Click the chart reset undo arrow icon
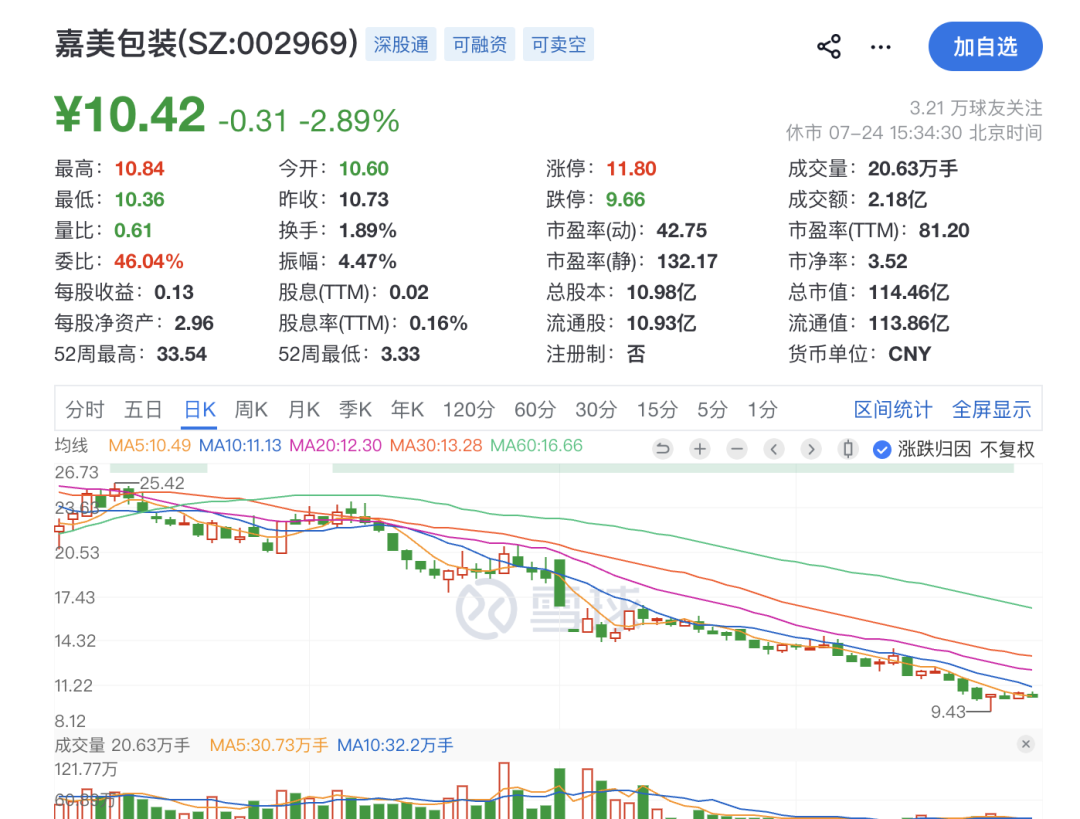Screen dimensions: 1080x819 click(x=663, y=449)
